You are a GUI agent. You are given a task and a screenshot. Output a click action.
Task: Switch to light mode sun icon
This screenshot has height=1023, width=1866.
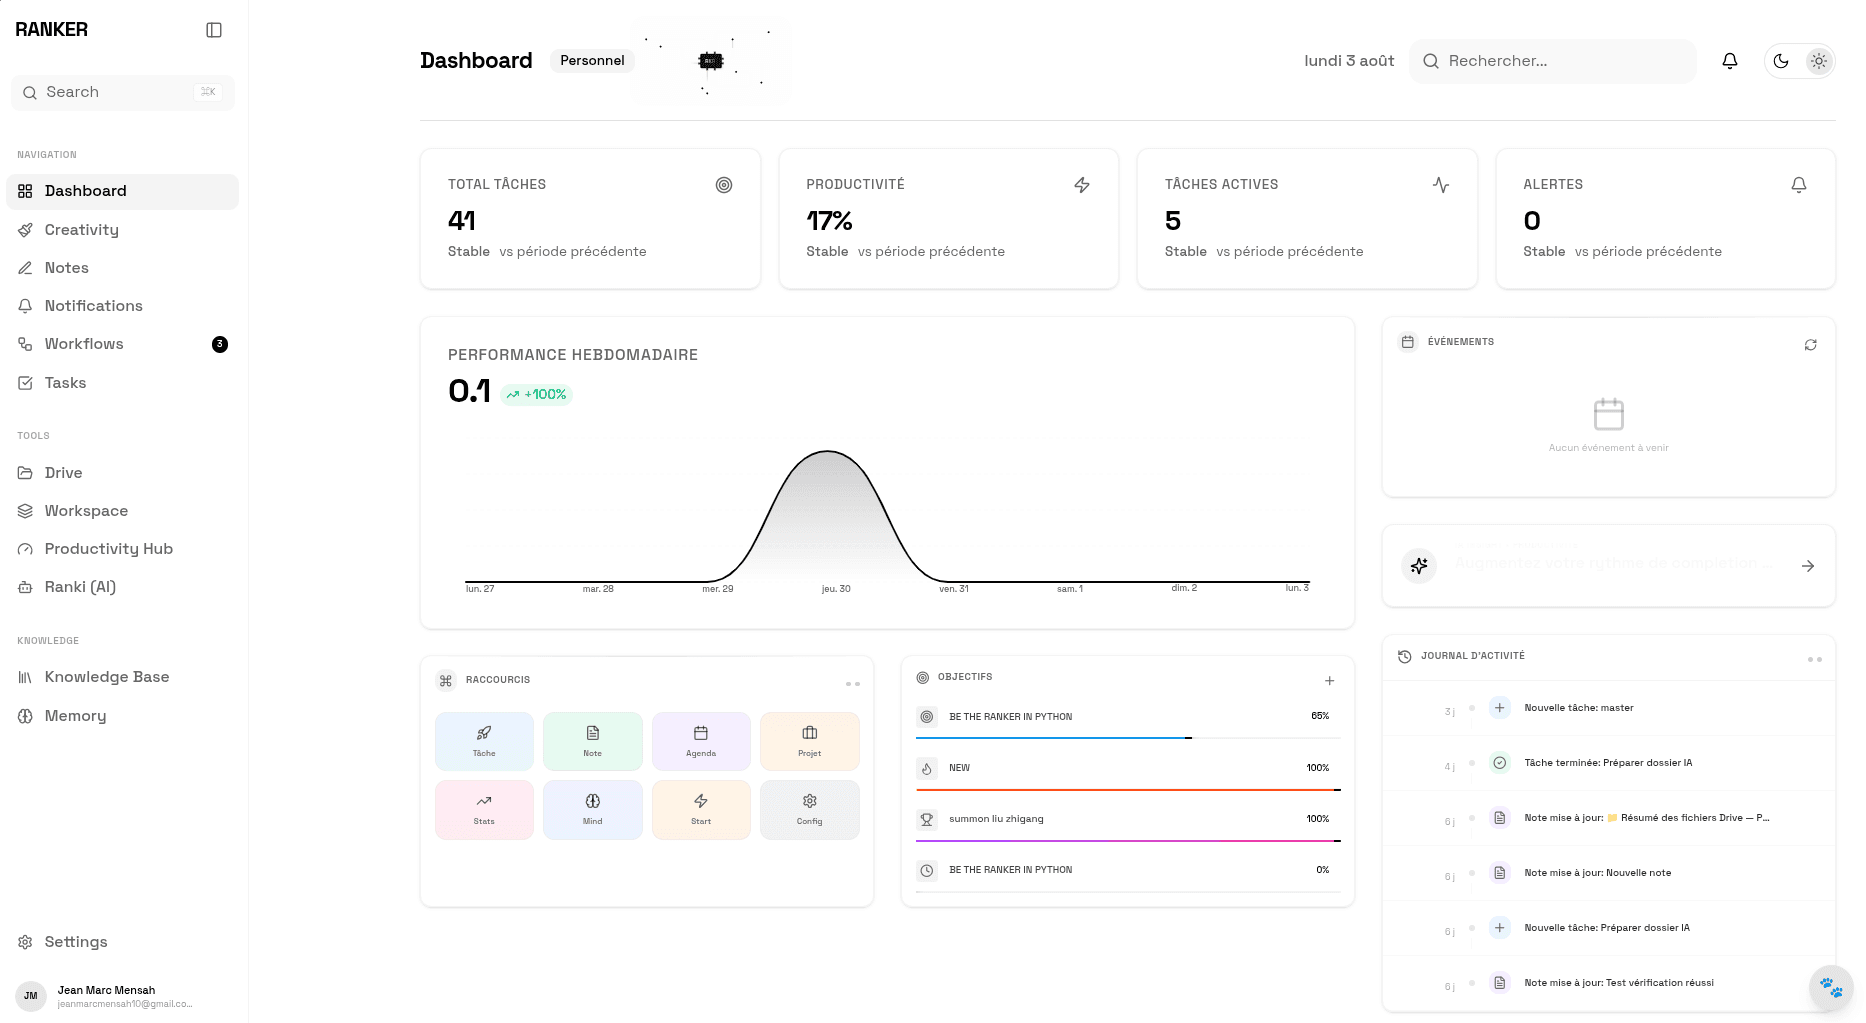[x=1819, y=61]
